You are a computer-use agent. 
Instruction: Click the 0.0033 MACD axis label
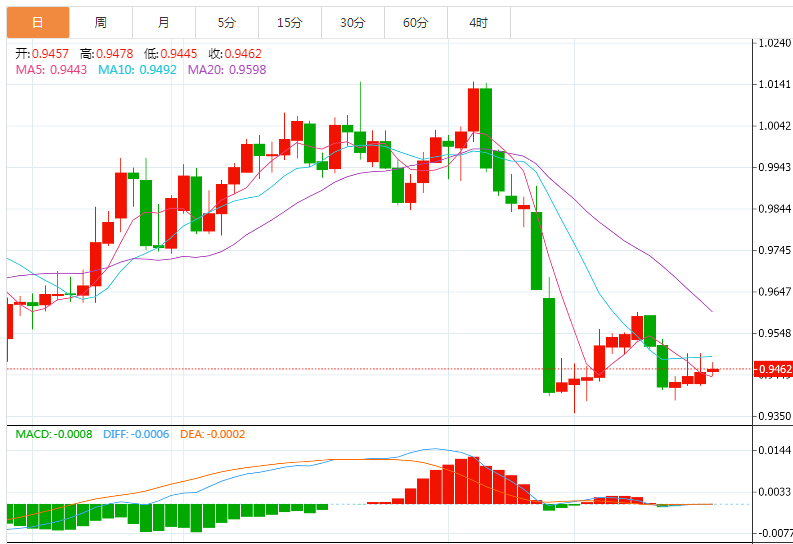click(774, 491)
